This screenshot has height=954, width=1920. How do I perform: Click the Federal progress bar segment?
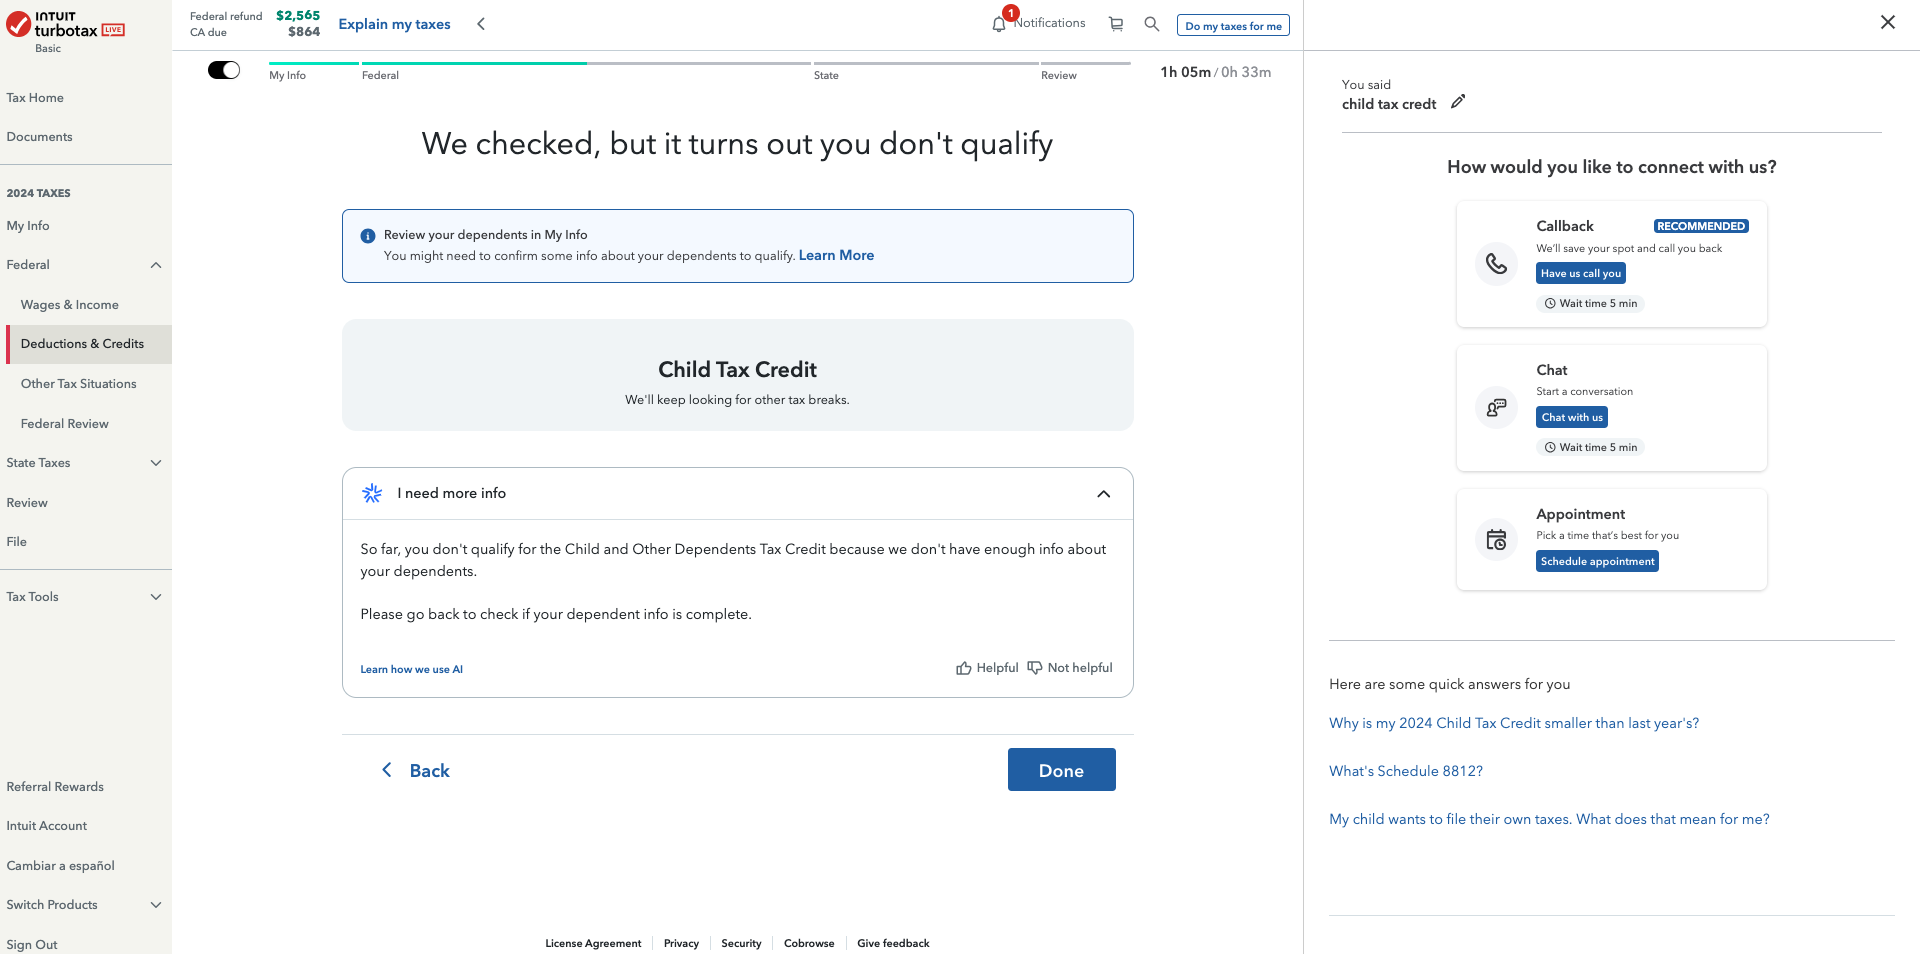(x=474, y=66)
